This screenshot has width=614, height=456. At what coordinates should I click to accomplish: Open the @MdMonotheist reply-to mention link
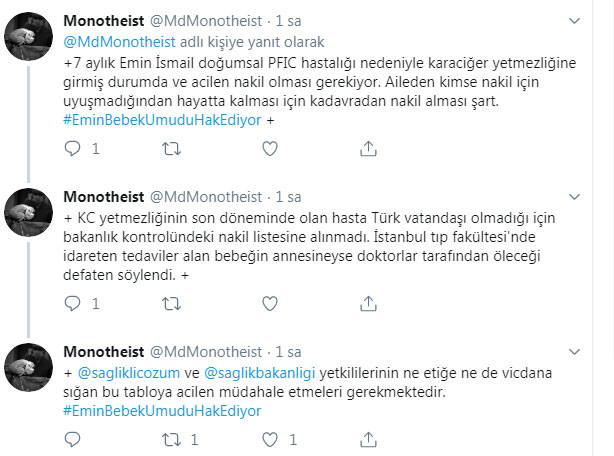coord(119,42)
